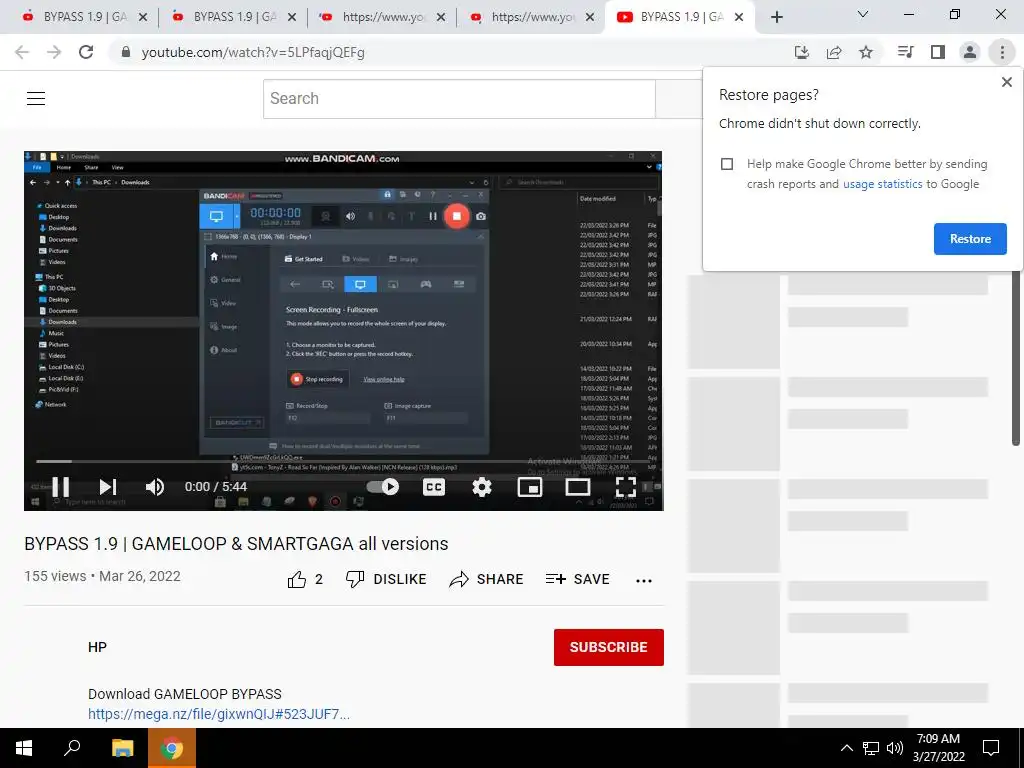Viewport: 1024px width, 768px height.
Task: Turn on closed captions
Action: (434, 487)
